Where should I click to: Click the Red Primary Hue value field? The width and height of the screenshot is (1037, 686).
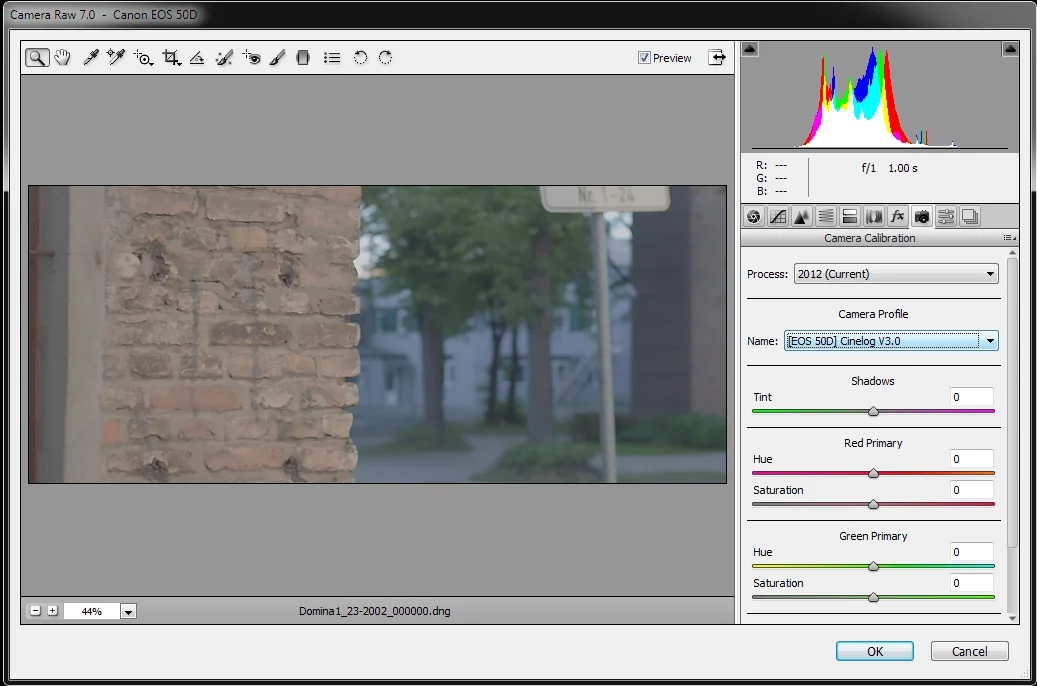(972, 459)
